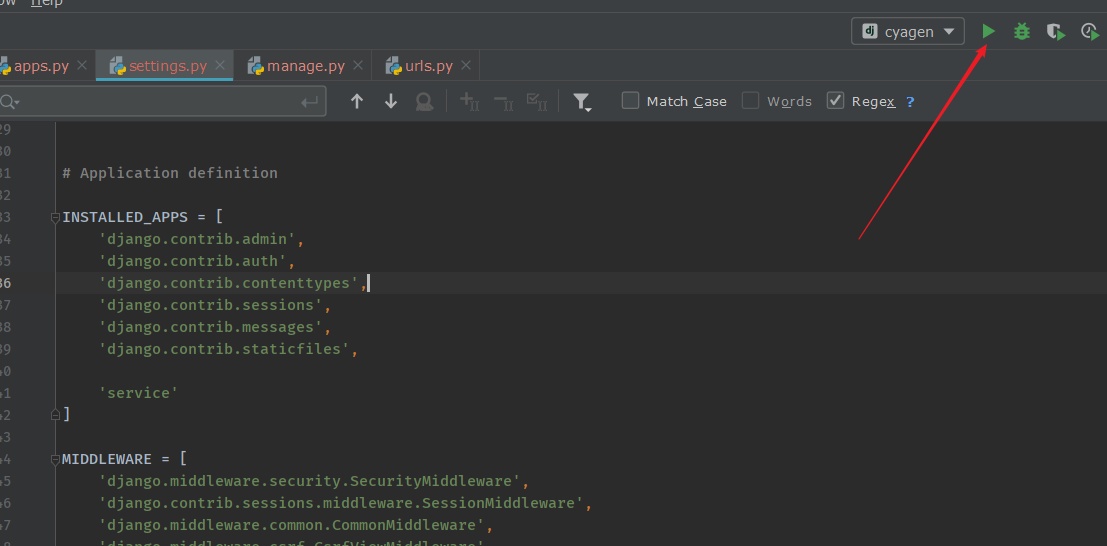
Task: Click the search history magnifier icon
Action: pos(10,102)
